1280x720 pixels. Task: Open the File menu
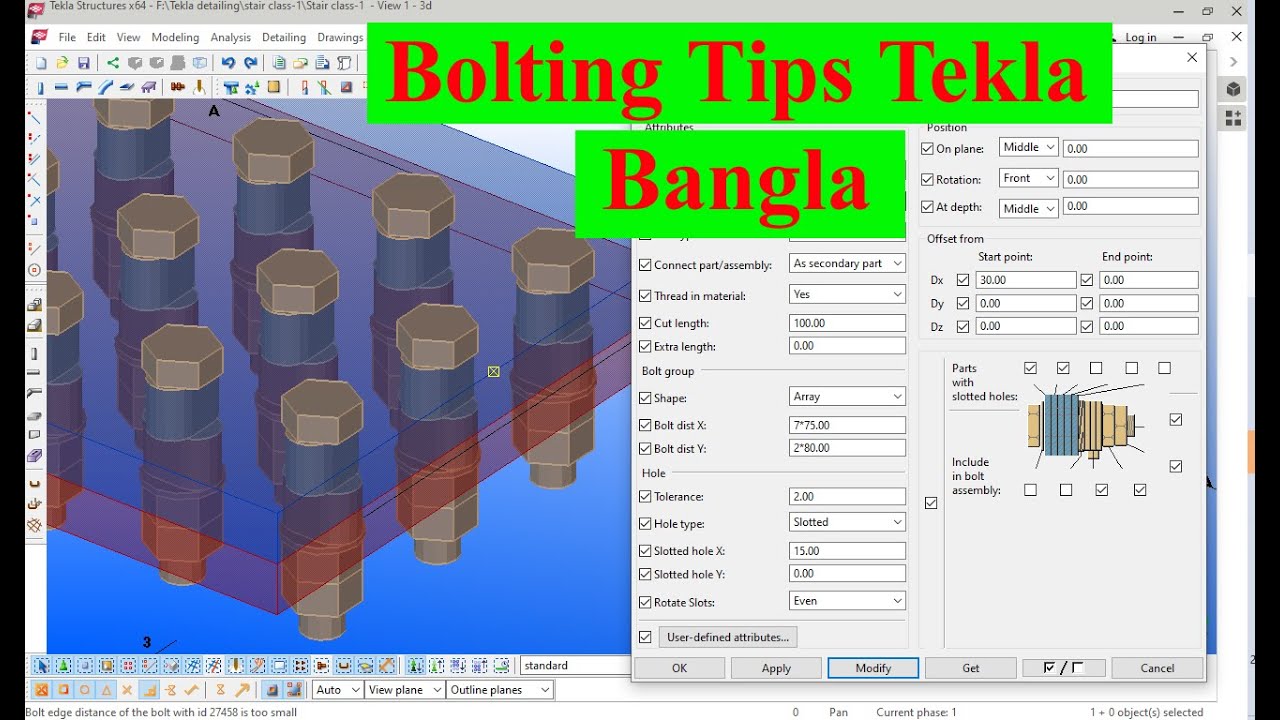coord(67,37)
